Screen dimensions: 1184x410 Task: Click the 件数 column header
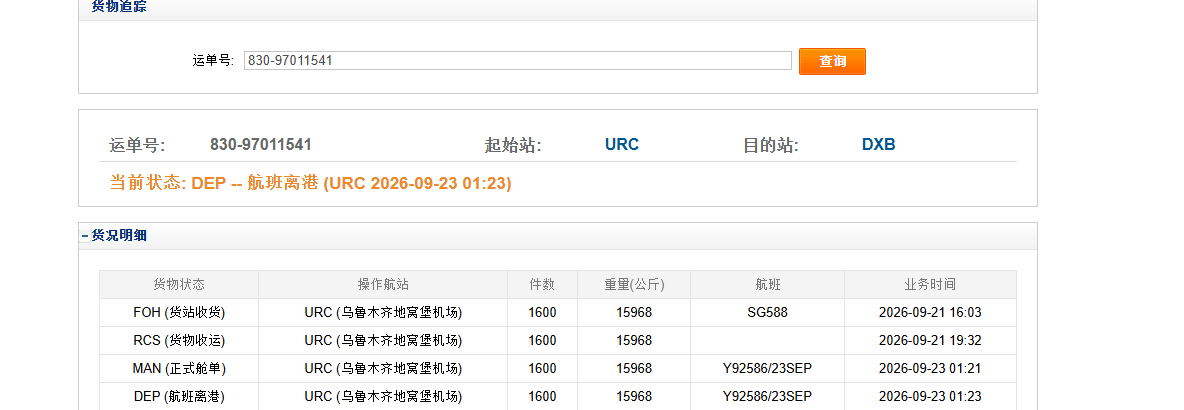(542, 285)
